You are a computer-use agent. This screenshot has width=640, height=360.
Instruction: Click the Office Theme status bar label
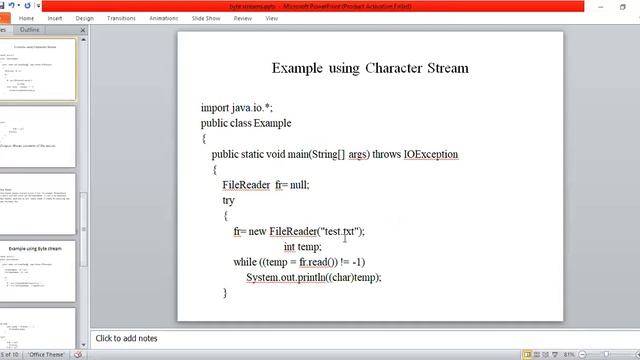coord(46,355)
